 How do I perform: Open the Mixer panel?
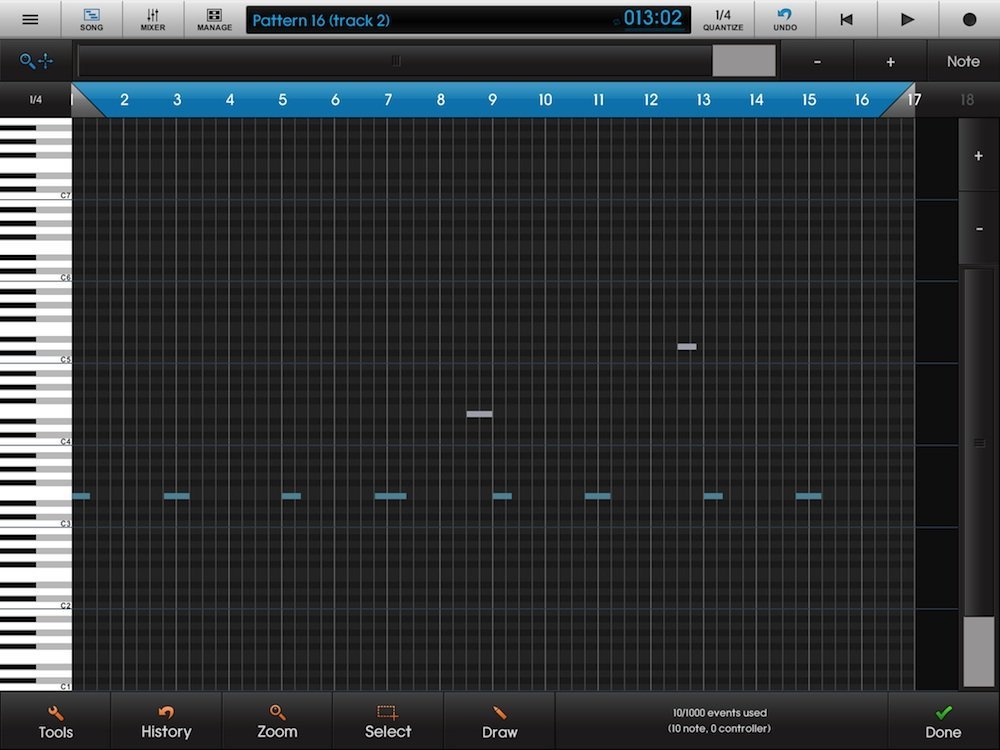pyautogui.click(x=152, y=19)
